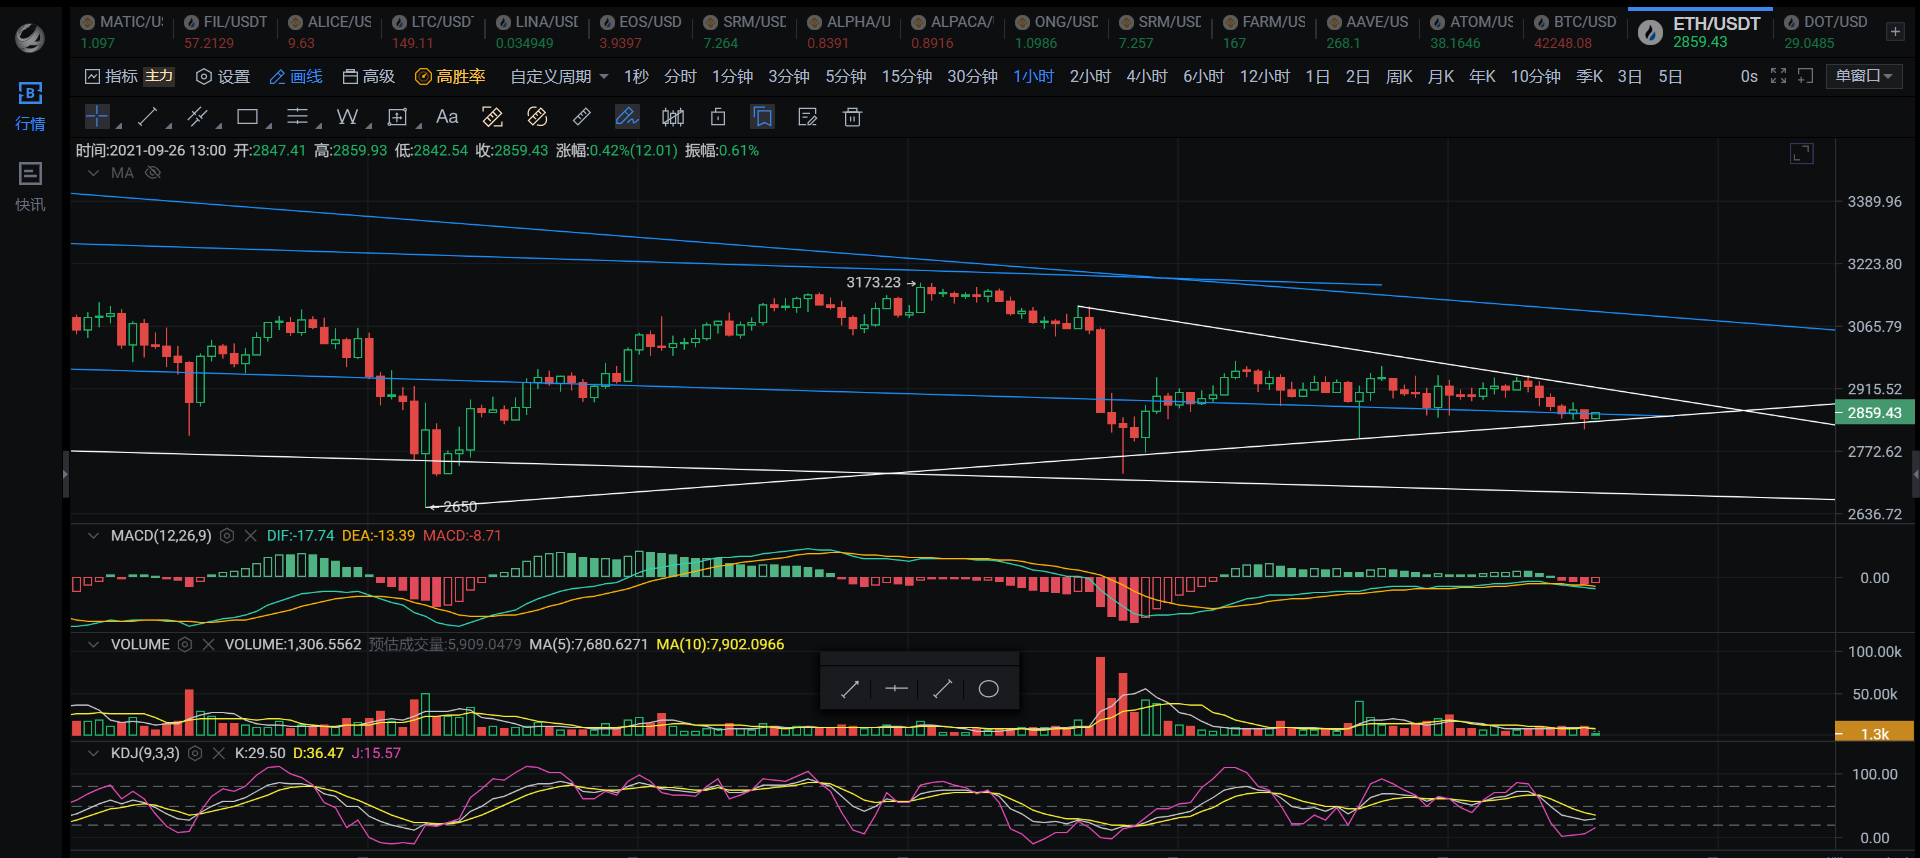This screenshot has width=1920, height=858.
Task: Open the 自定义周期 custom period dropdown
Action: [558, 77]
